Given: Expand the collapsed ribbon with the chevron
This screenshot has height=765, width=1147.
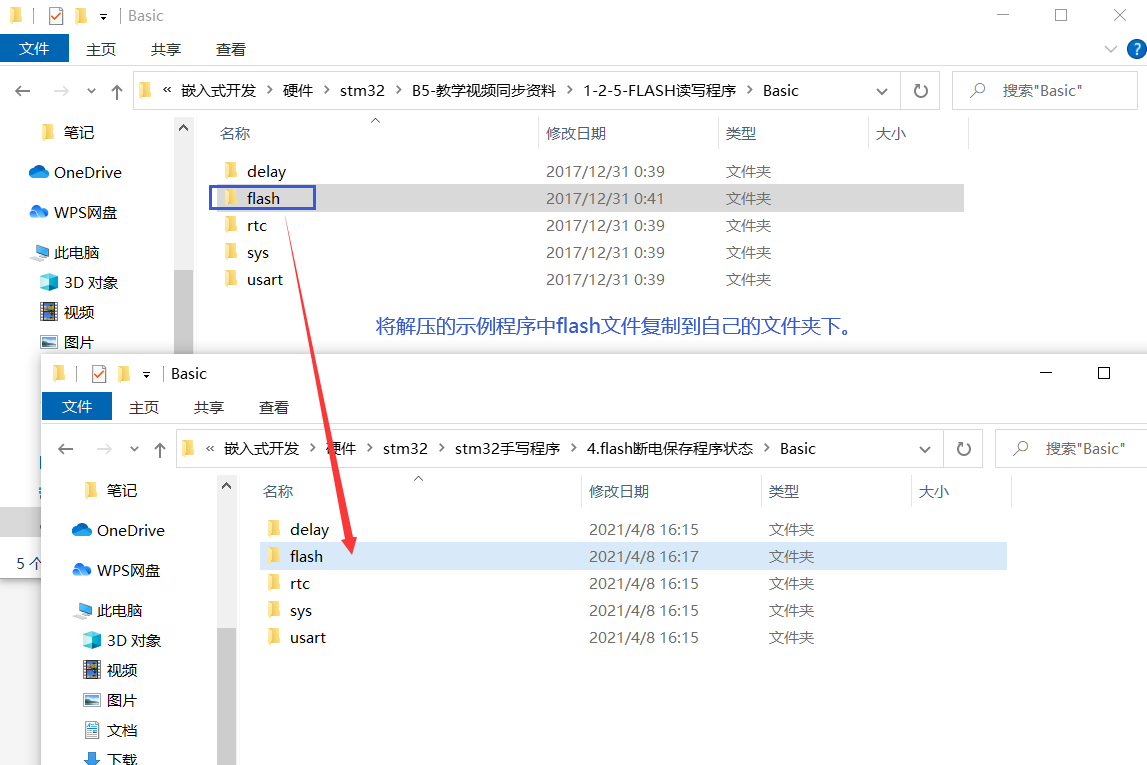Looking at the screenshot, I should pos(1110,48).
